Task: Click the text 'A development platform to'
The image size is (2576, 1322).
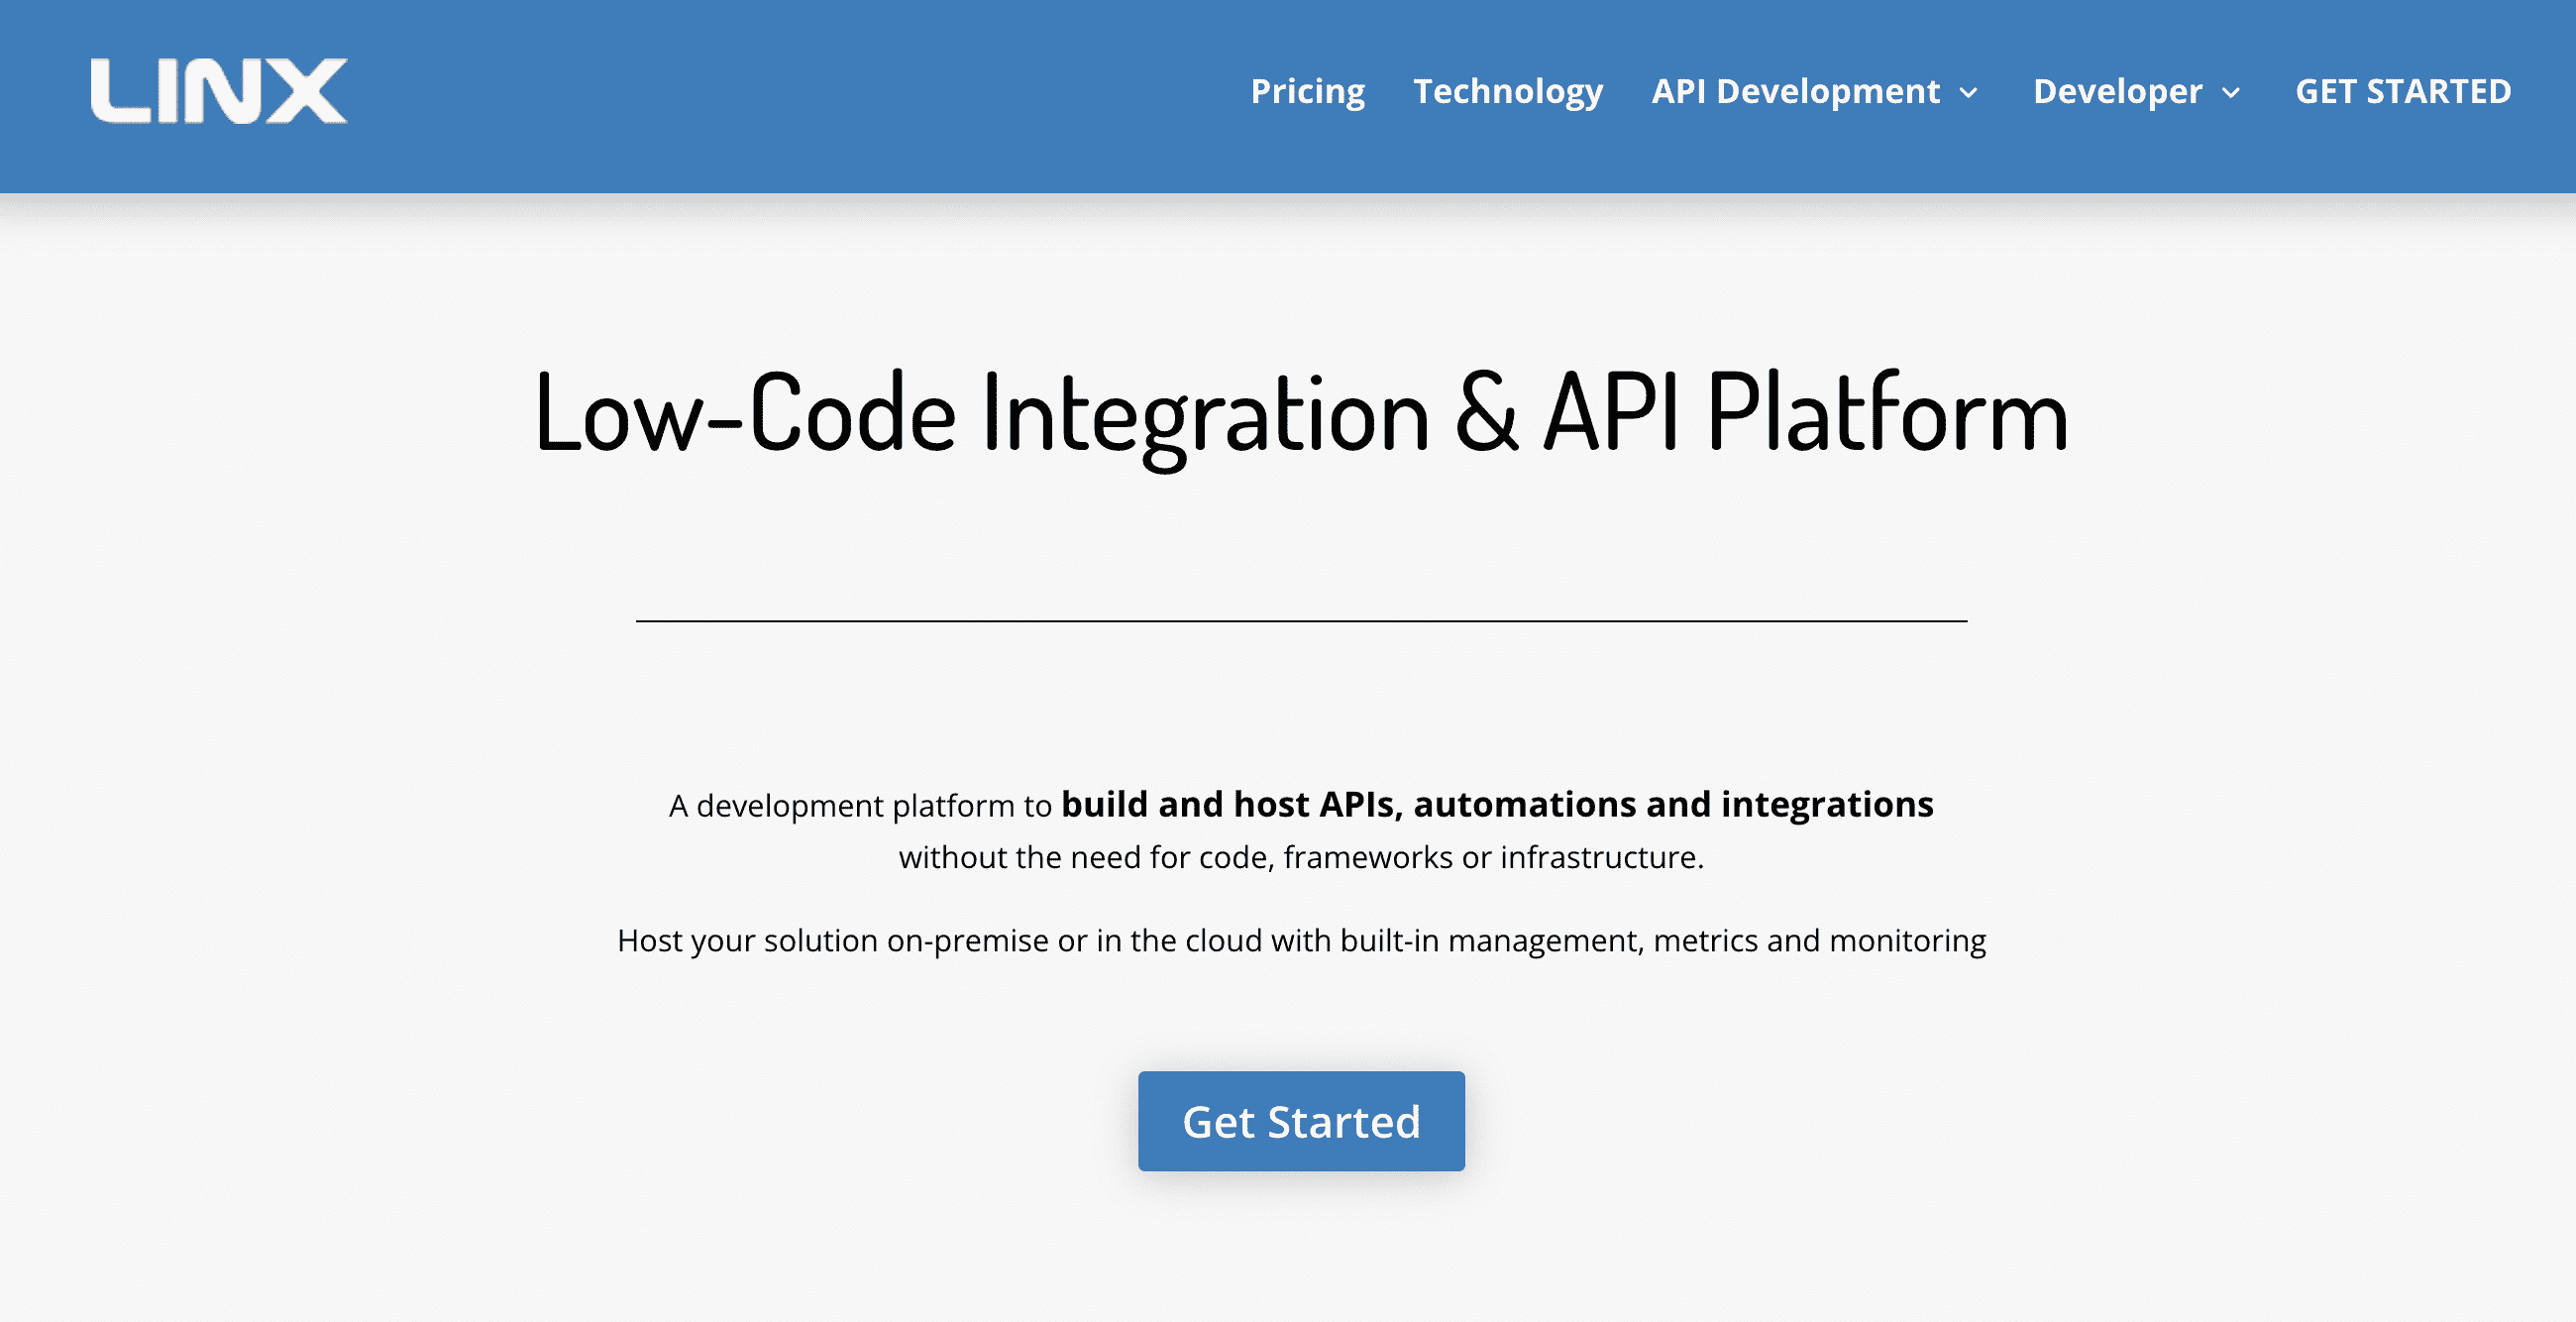Action: pyautogui.click(x=860, y=806)
